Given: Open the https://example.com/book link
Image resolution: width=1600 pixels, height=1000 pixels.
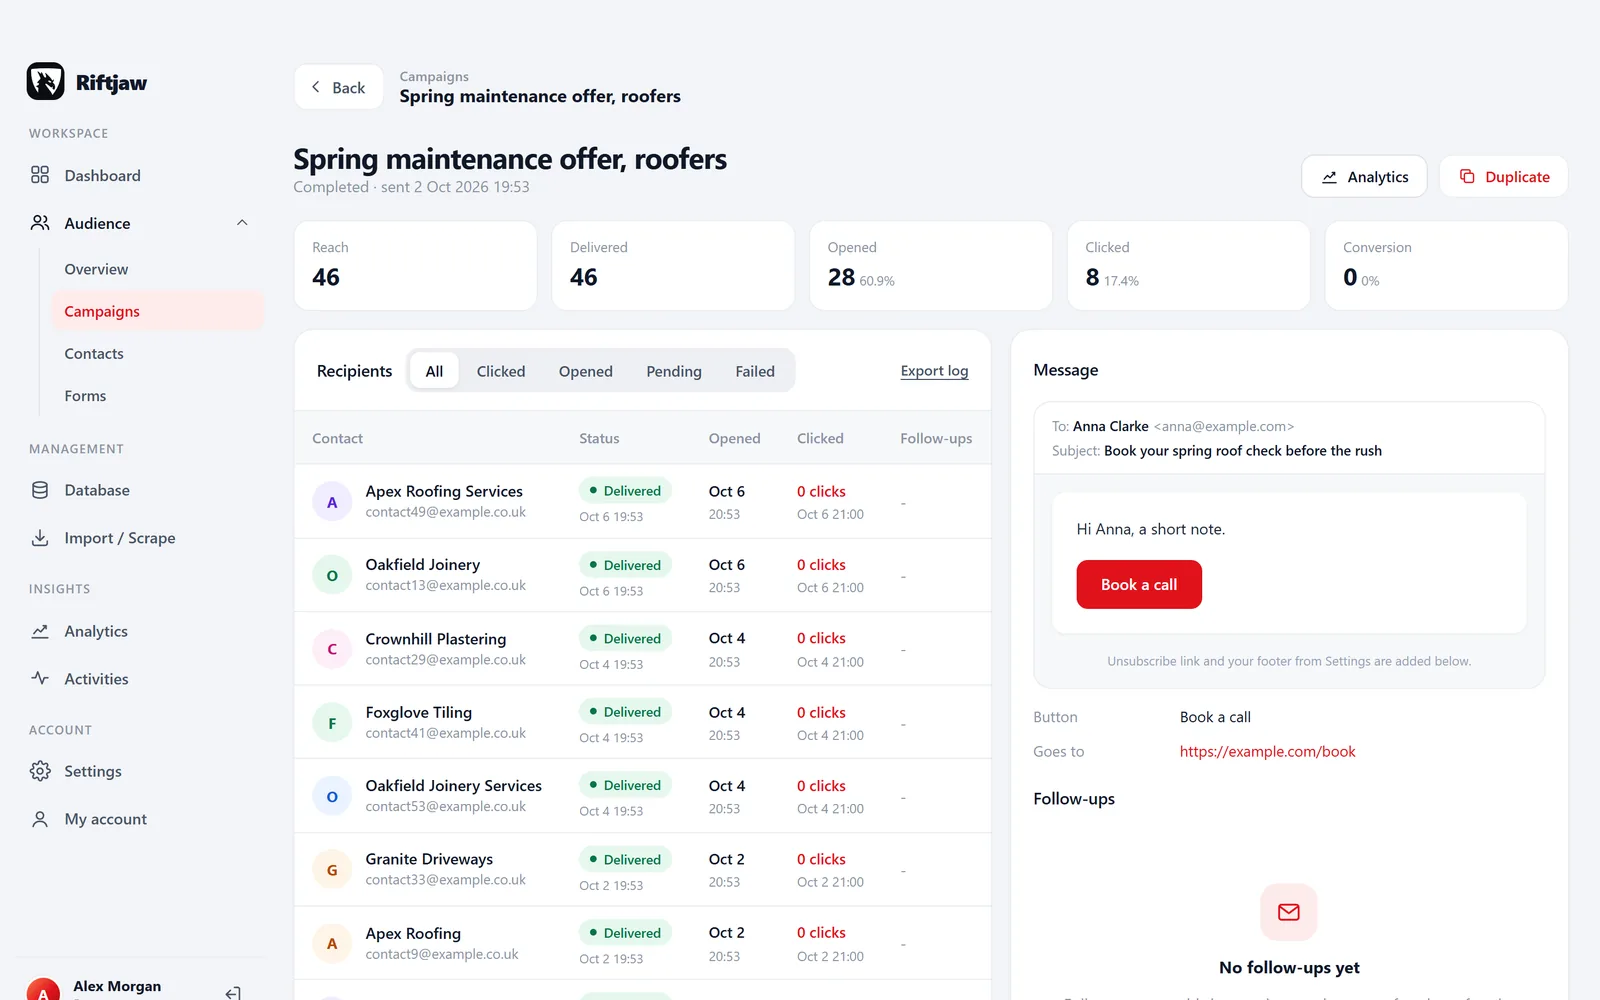Looking at the screenshot, I should pyautogui.click(x=1267, y=752).
